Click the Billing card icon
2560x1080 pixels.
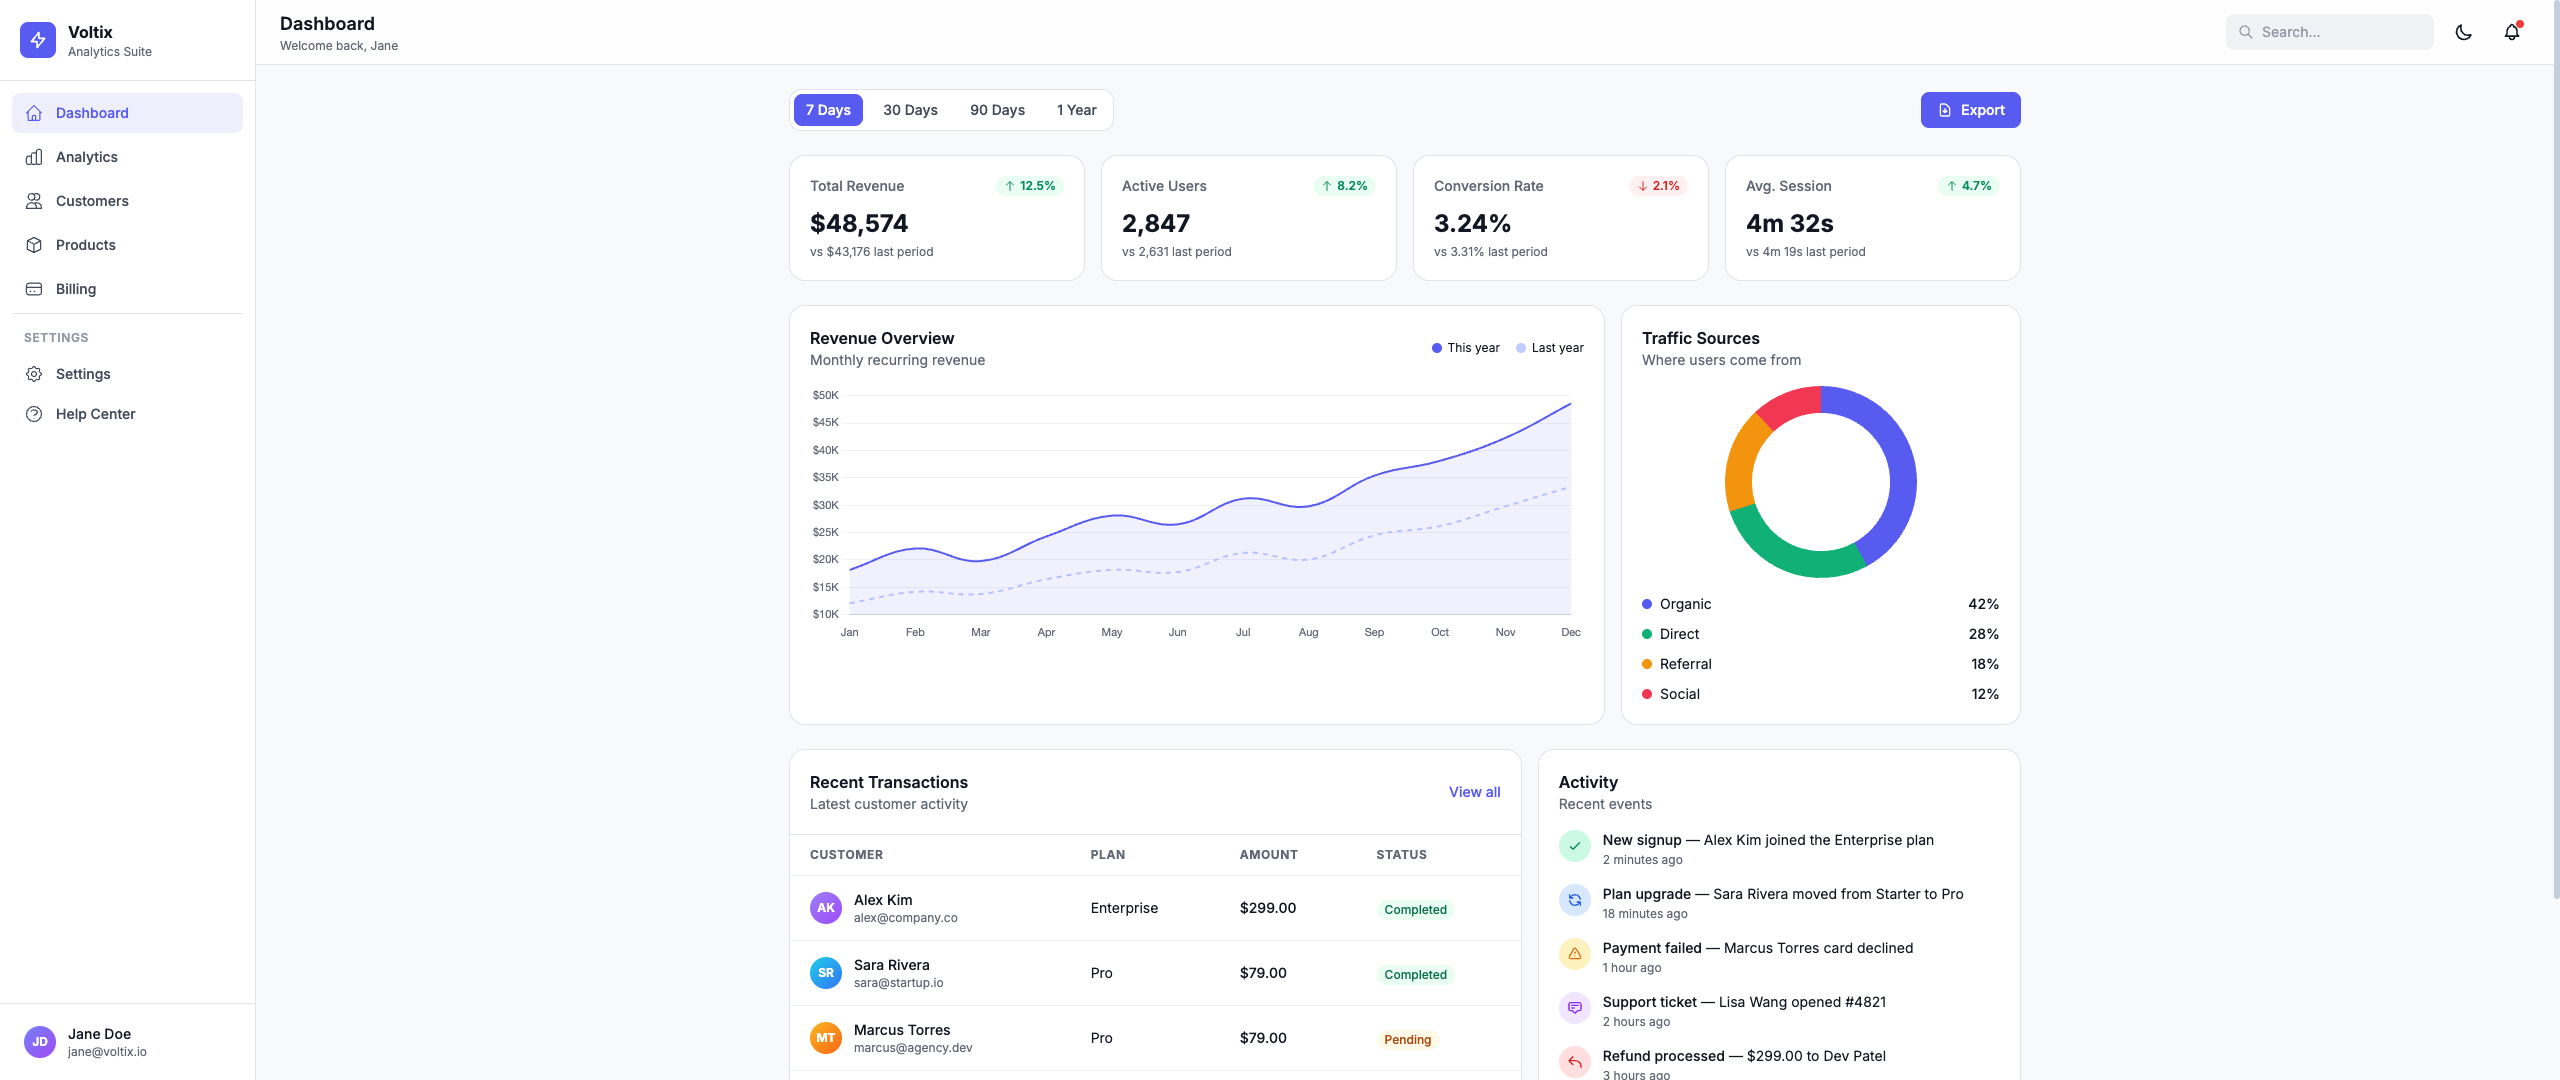coord(34,289)
